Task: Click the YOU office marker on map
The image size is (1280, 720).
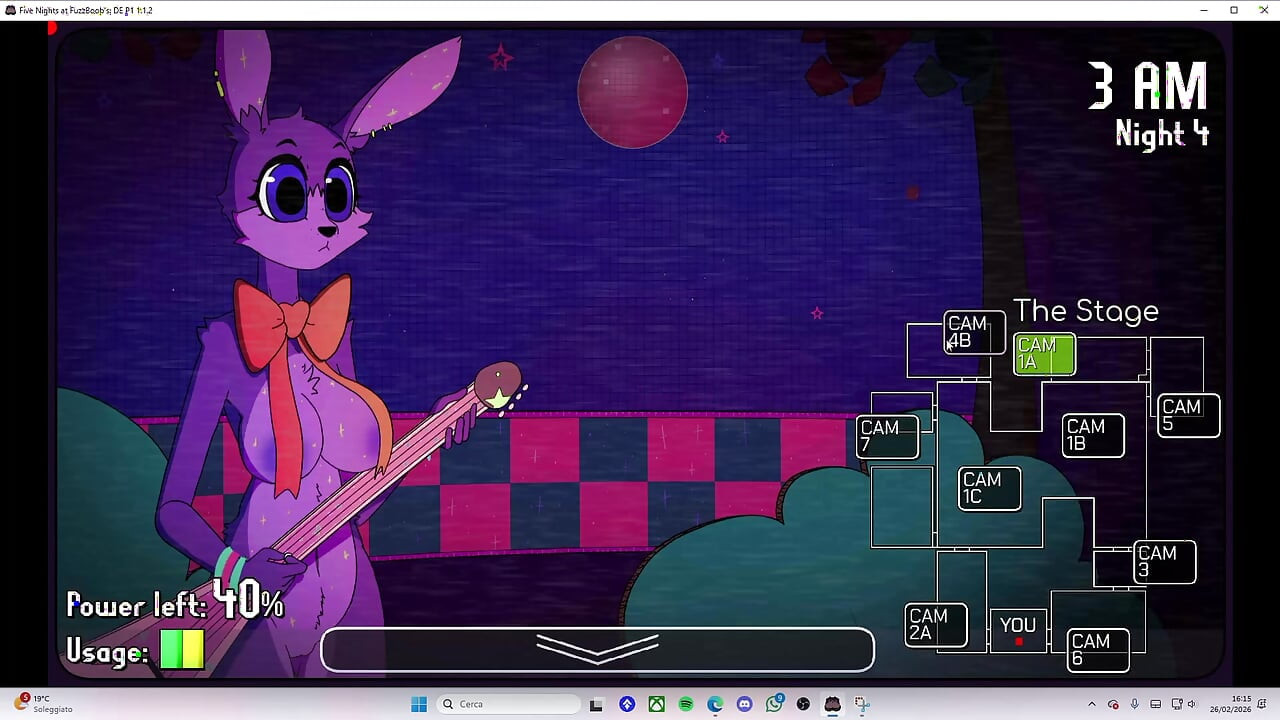Action: click(x=1018, y=631)
